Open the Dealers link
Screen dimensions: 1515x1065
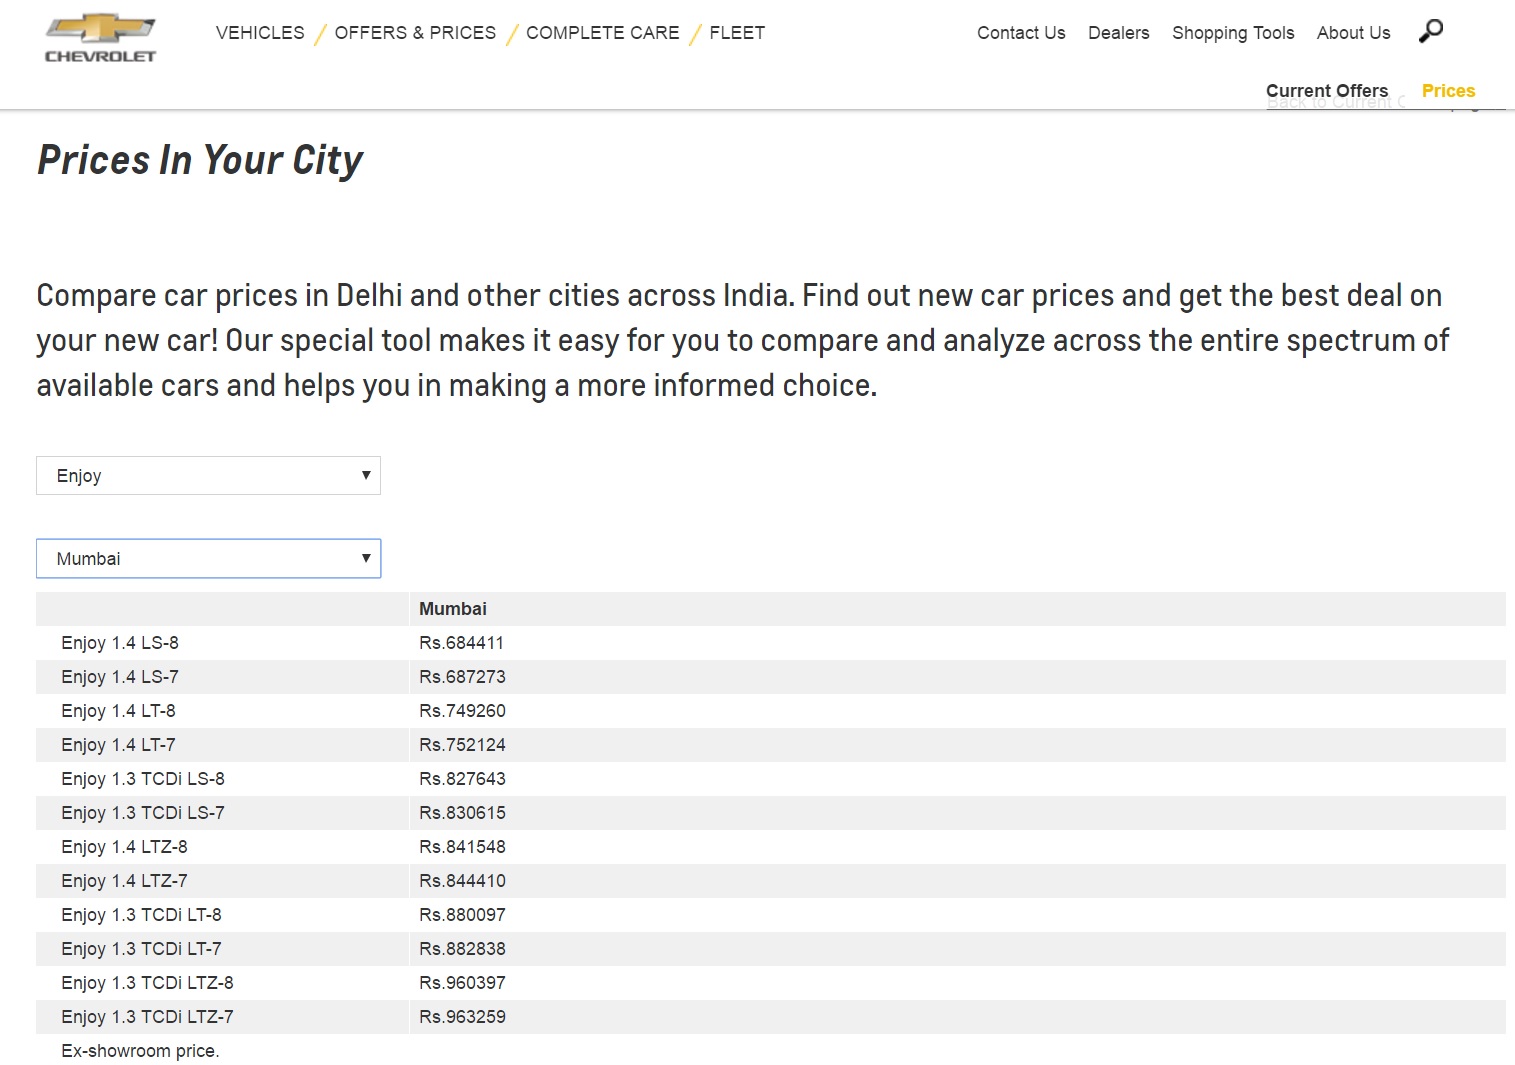tap(1119, 33)
